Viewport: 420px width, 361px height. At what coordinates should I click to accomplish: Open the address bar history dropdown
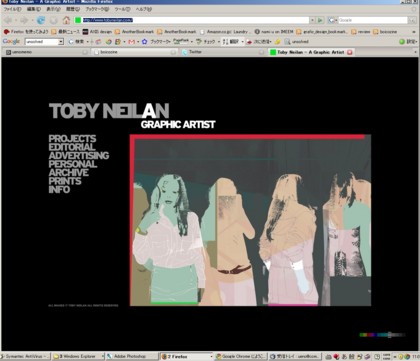tap(312, 20)
